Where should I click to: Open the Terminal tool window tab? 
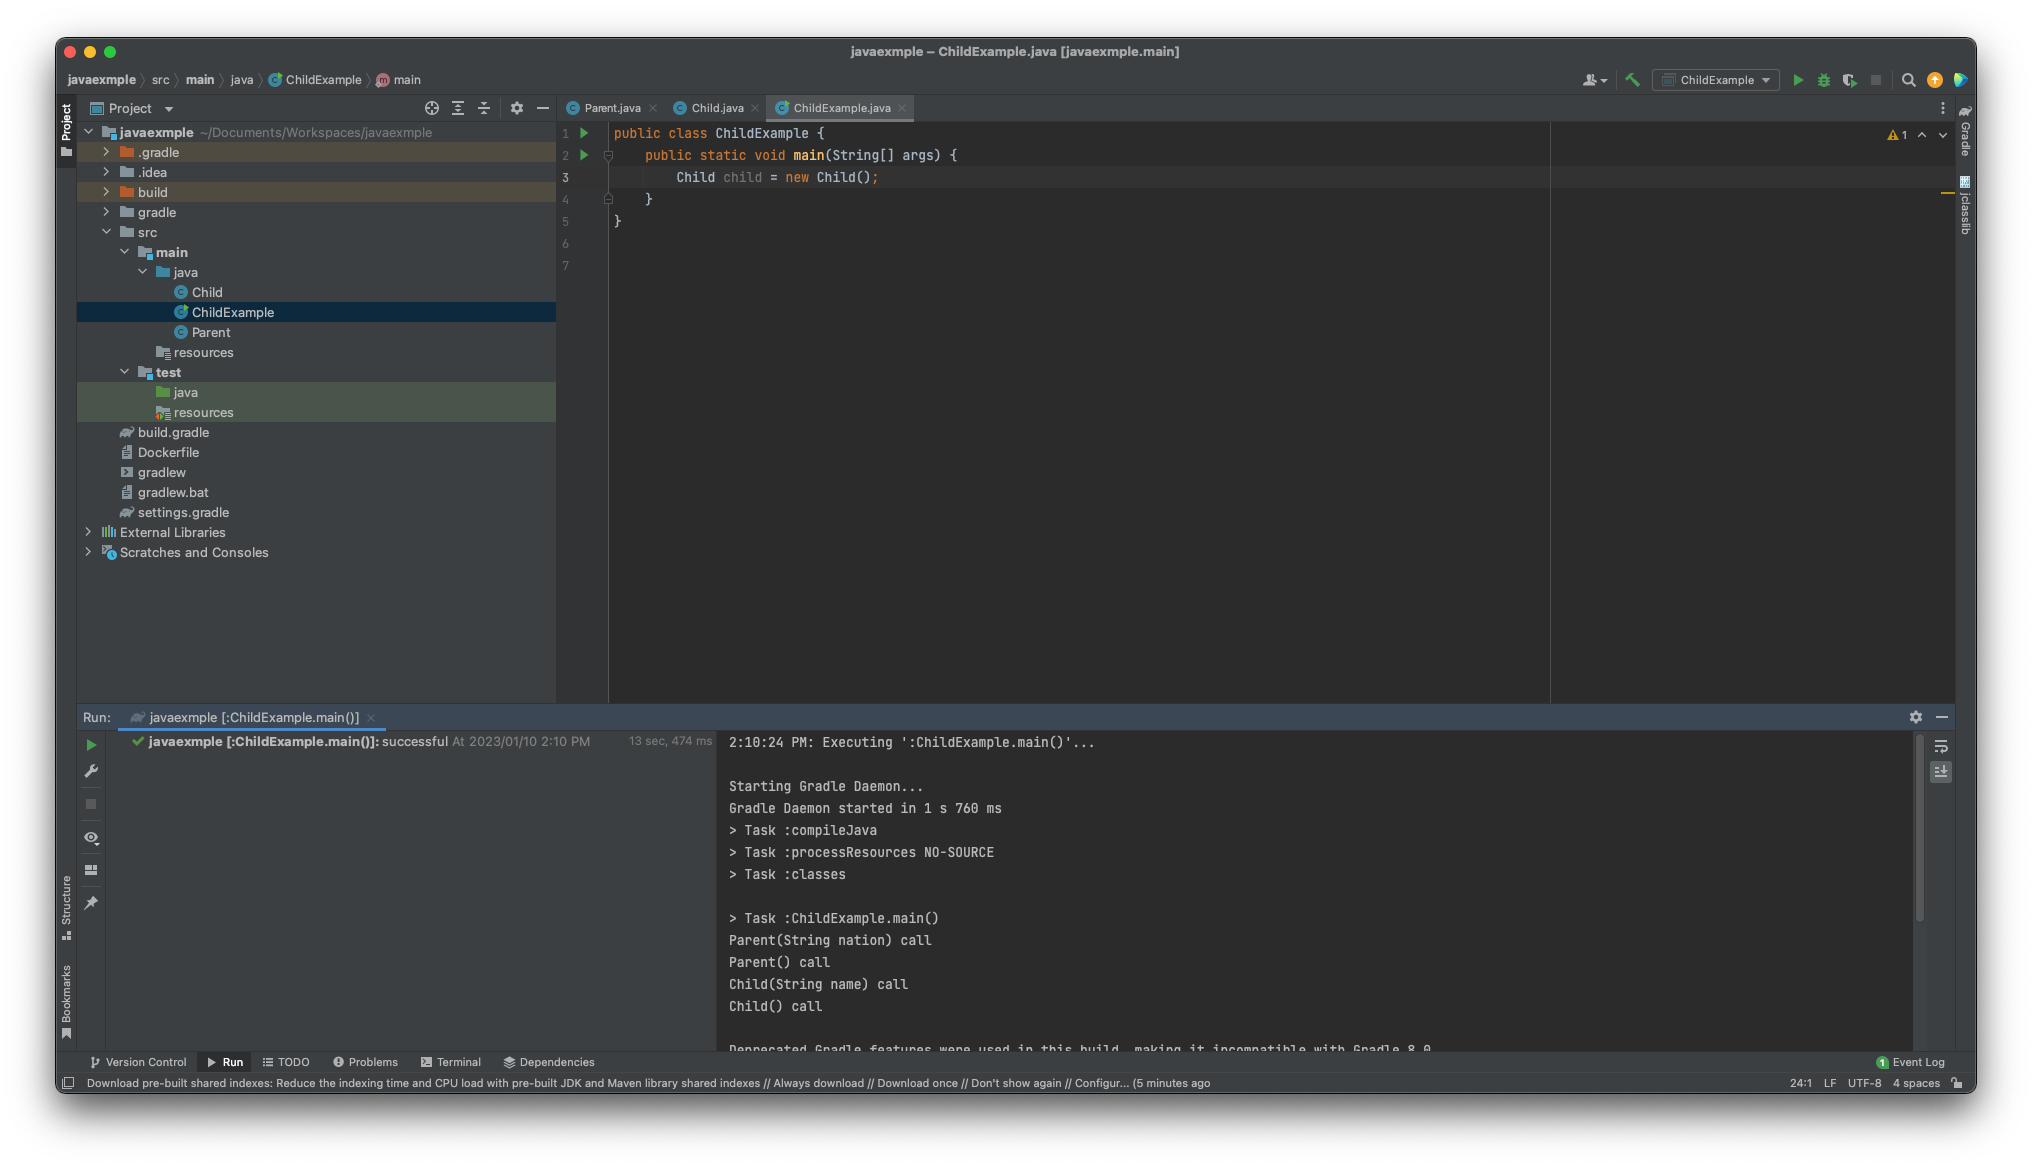(450, 1062)
